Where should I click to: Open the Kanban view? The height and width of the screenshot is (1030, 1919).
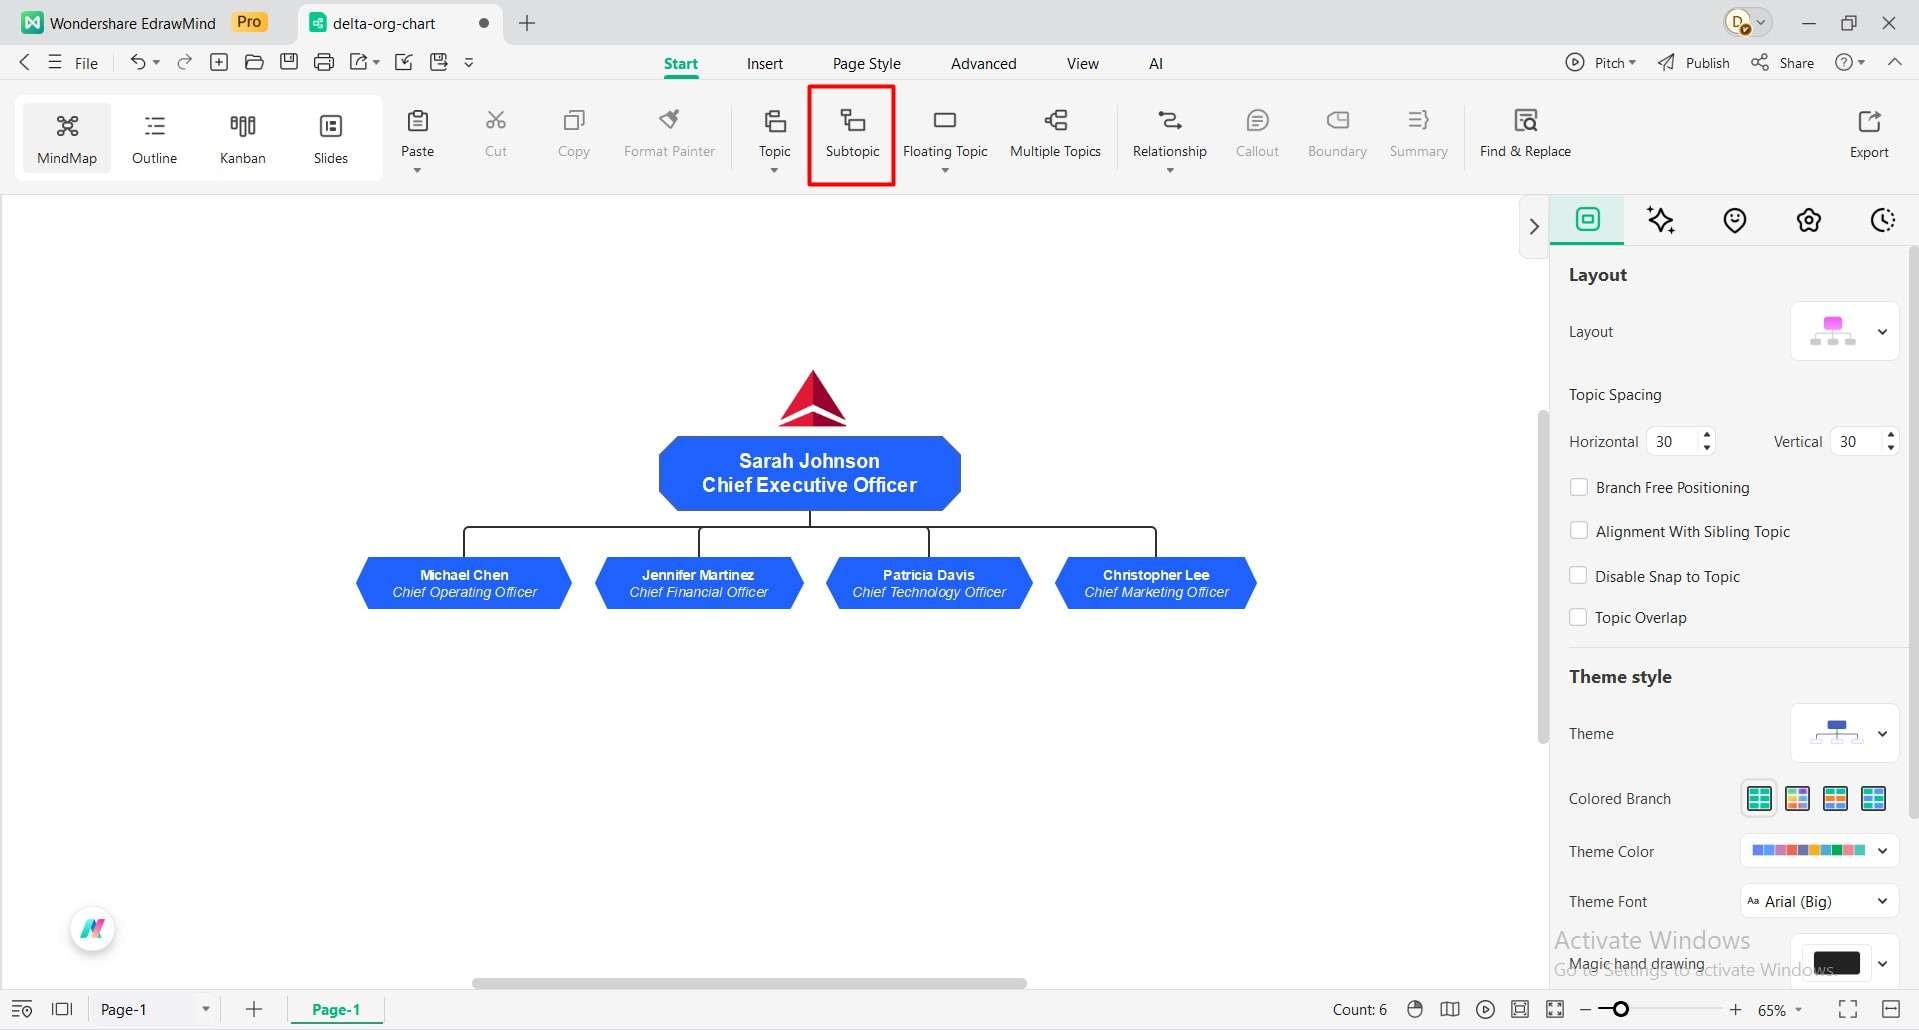point(243,138)
